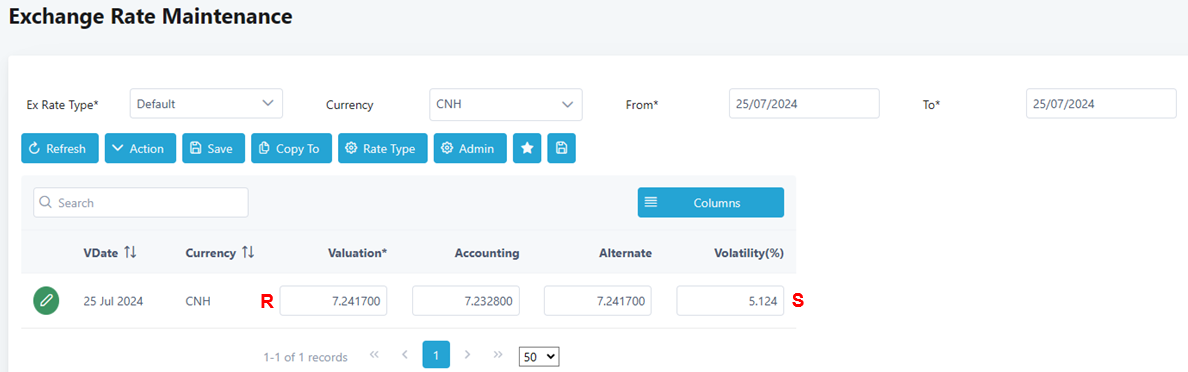Screen dimensions: 1188x372
Task: Click the Refresh button
Action: pyautogui.click(x=60, y=148)
